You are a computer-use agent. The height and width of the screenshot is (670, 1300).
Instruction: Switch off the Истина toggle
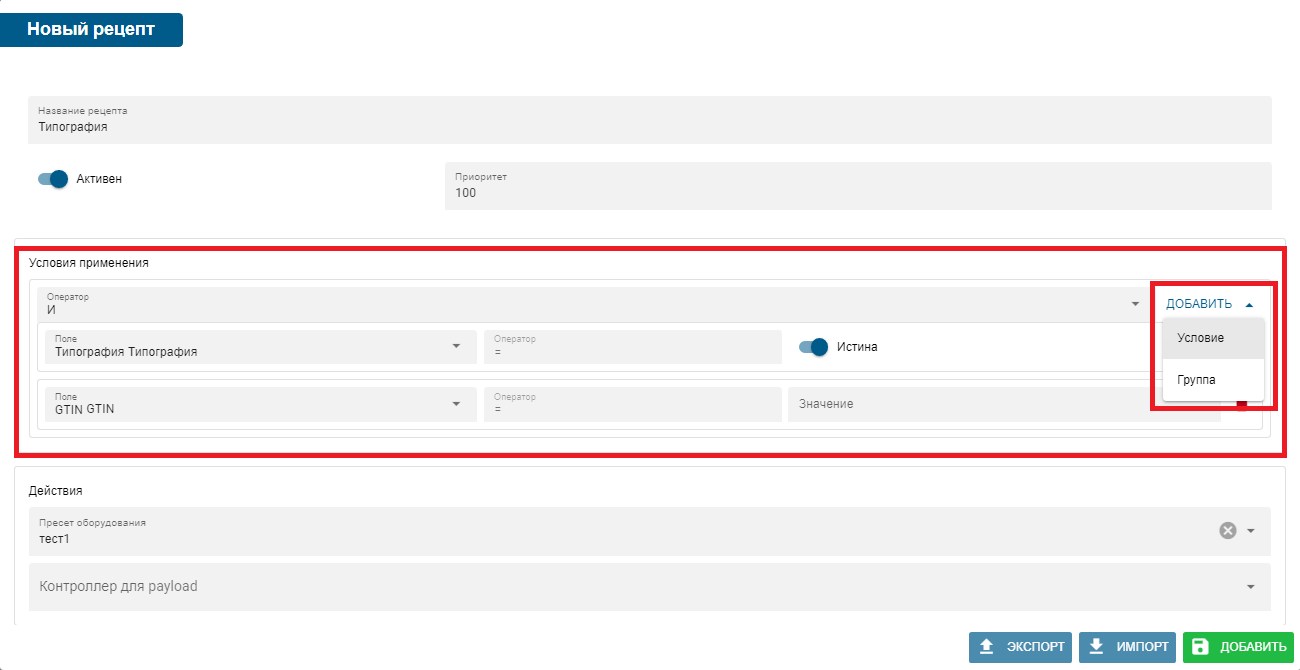coord(814,347)
